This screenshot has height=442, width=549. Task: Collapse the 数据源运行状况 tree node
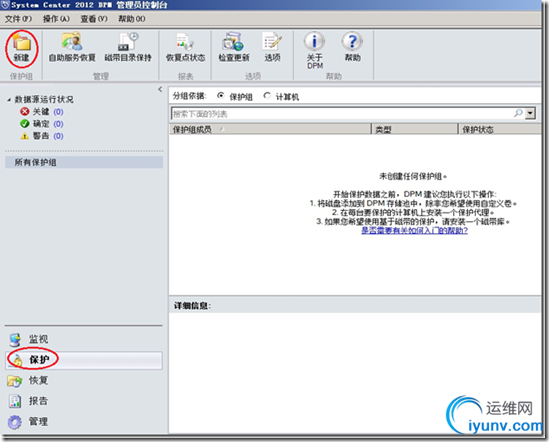pos(9,100)
